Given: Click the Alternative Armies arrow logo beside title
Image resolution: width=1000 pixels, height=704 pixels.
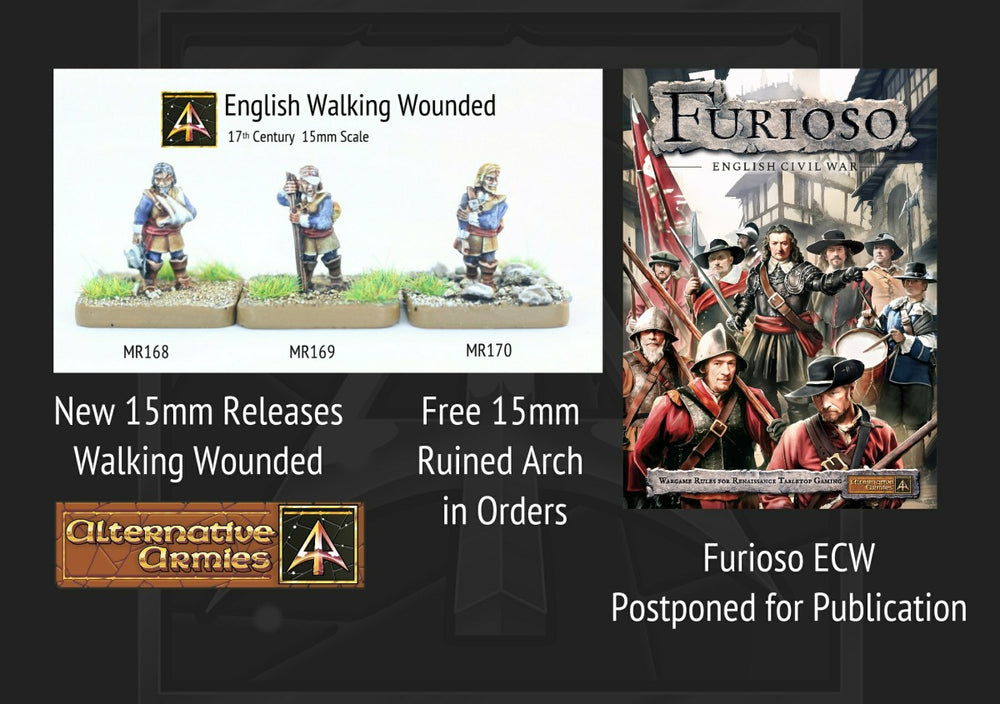Looking at the screenshot, I should pyautogui.click(x=189, y=119).
